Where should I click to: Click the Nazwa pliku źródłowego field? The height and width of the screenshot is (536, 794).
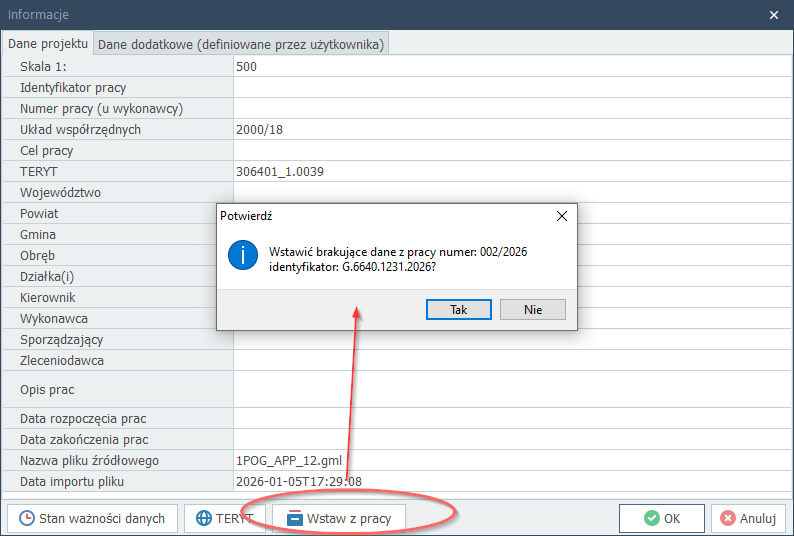point(510,461)
